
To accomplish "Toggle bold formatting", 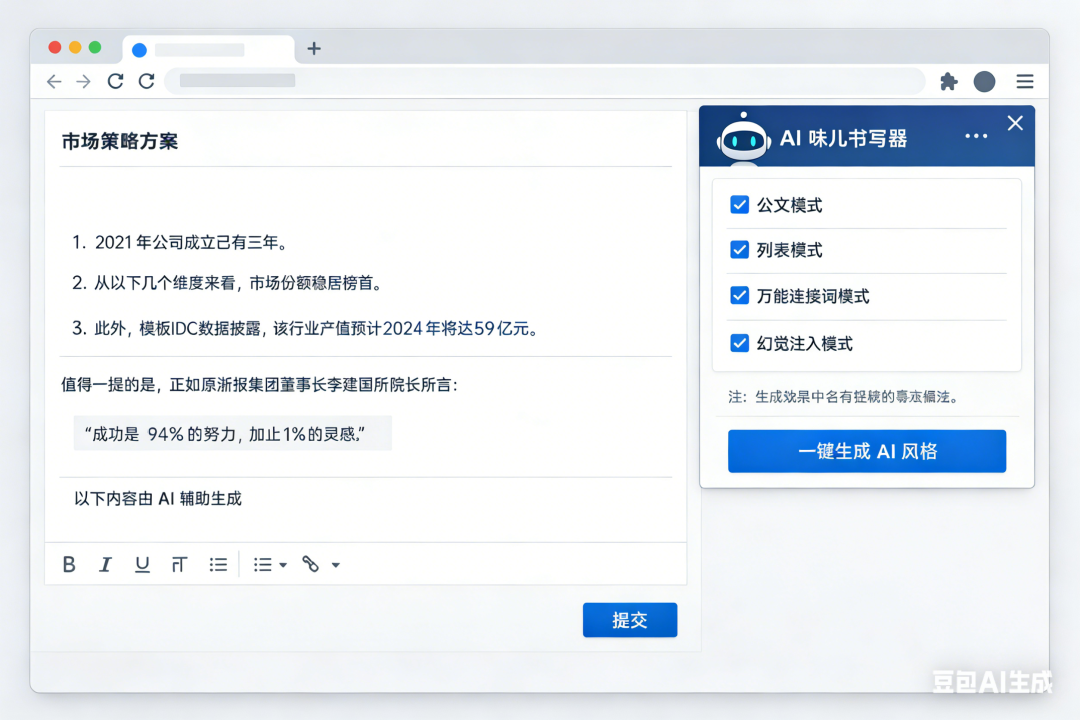I will coord(69,564).
